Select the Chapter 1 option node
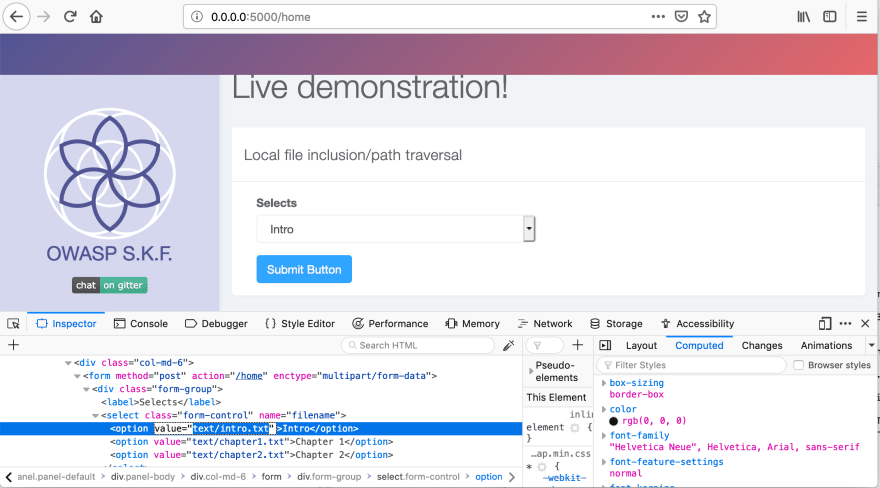This screenshot has height=488, width=880. coord(251,442)
